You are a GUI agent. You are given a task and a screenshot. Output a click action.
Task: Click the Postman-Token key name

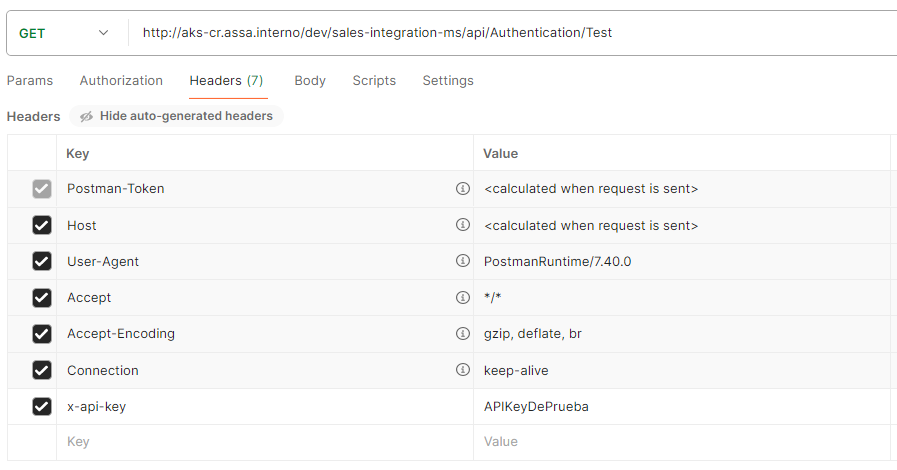[116, 189]
